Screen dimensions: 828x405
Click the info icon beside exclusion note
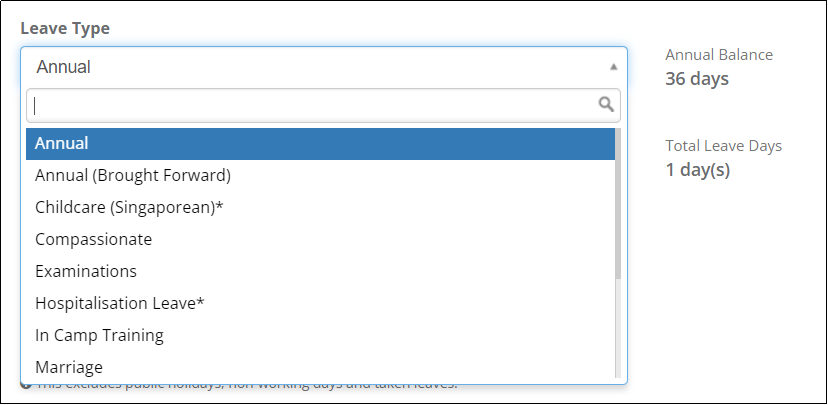click(25, 384)
